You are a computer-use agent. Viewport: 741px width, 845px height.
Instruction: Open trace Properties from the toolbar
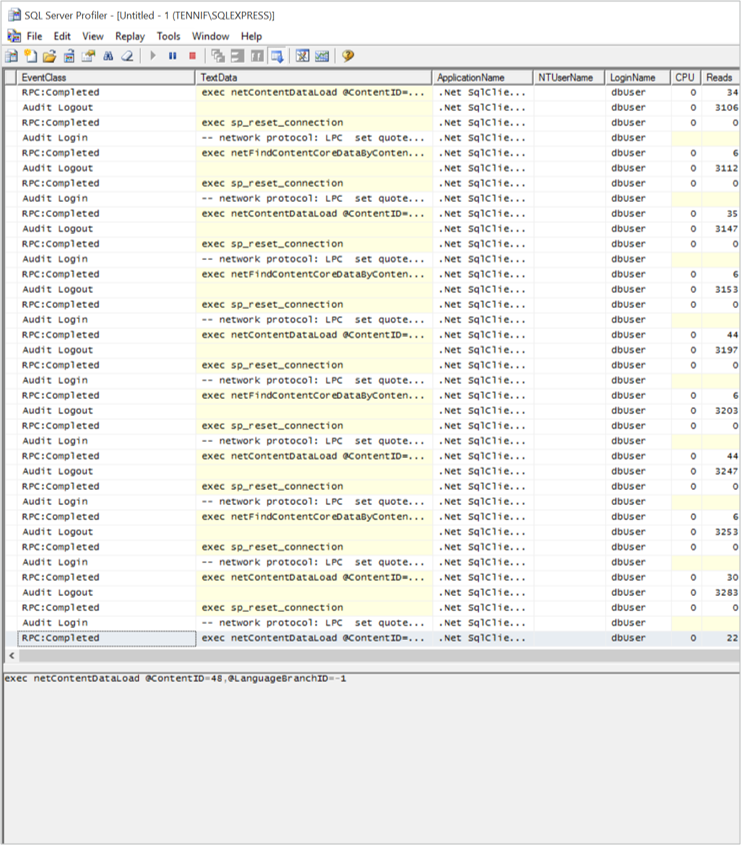tap(88, 56)
